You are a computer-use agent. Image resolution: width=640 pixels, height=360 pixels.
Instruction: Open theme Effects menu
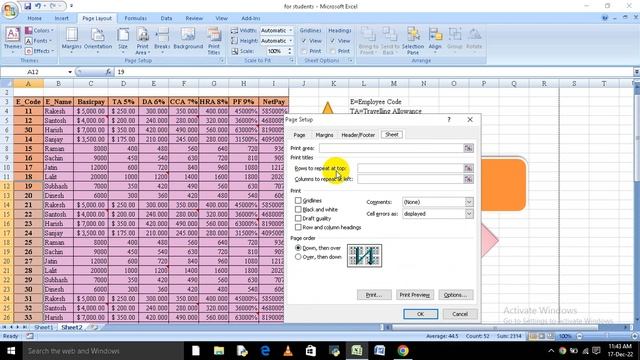40,51
